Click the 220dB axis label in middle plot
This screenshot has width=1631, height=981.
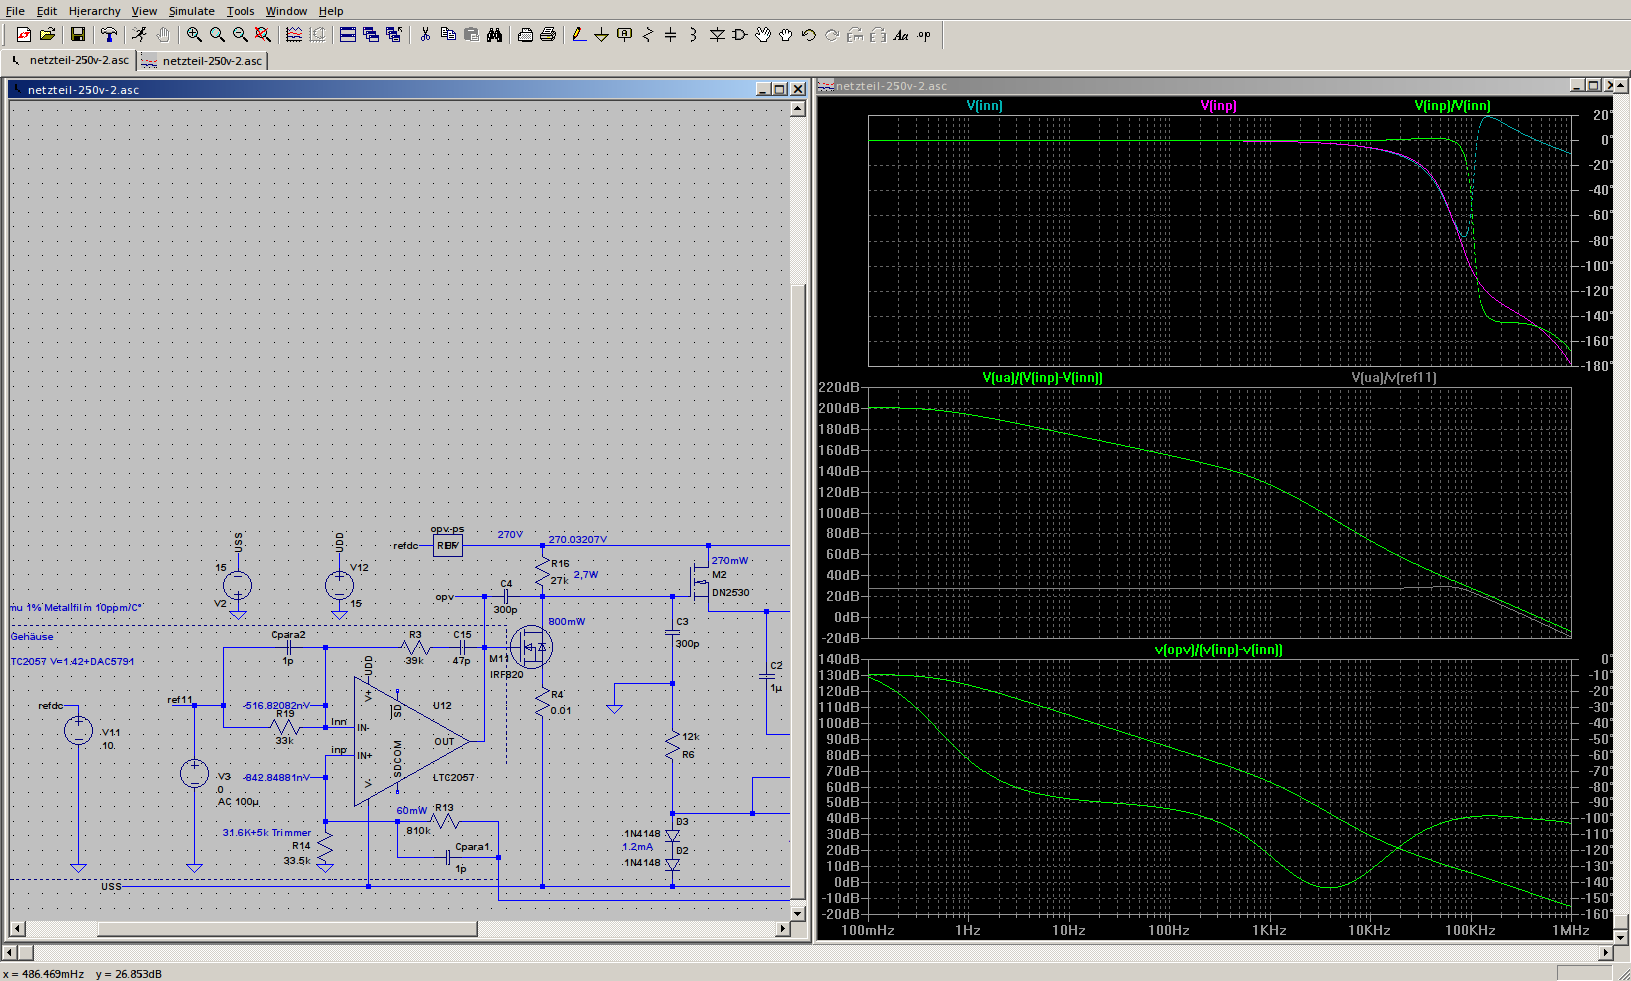(839, 387)
